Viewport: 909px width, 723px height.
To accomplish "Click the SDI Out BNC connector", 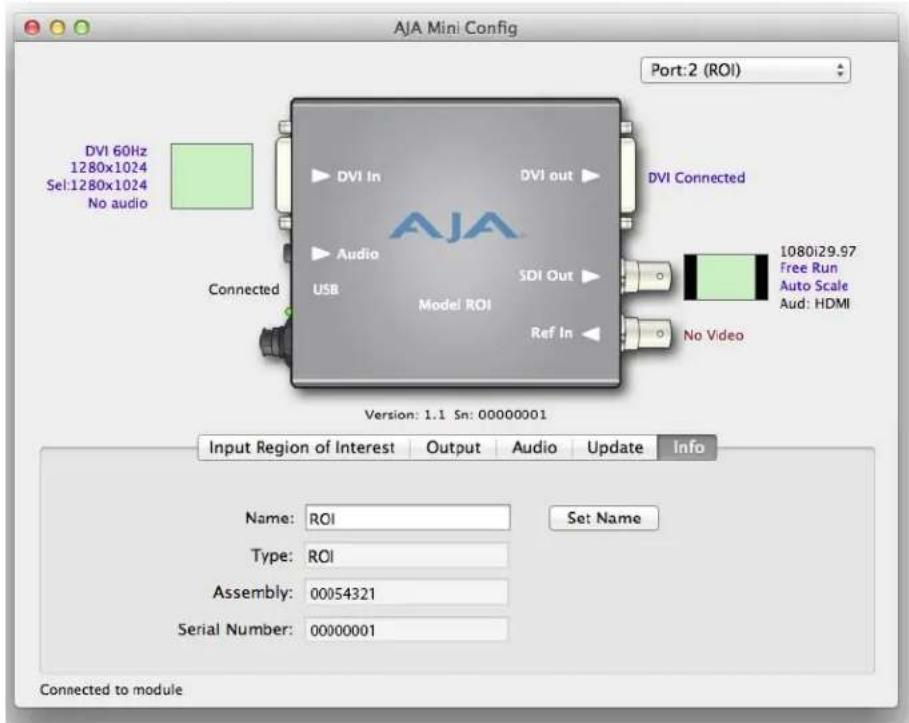I will click(646, 277).
